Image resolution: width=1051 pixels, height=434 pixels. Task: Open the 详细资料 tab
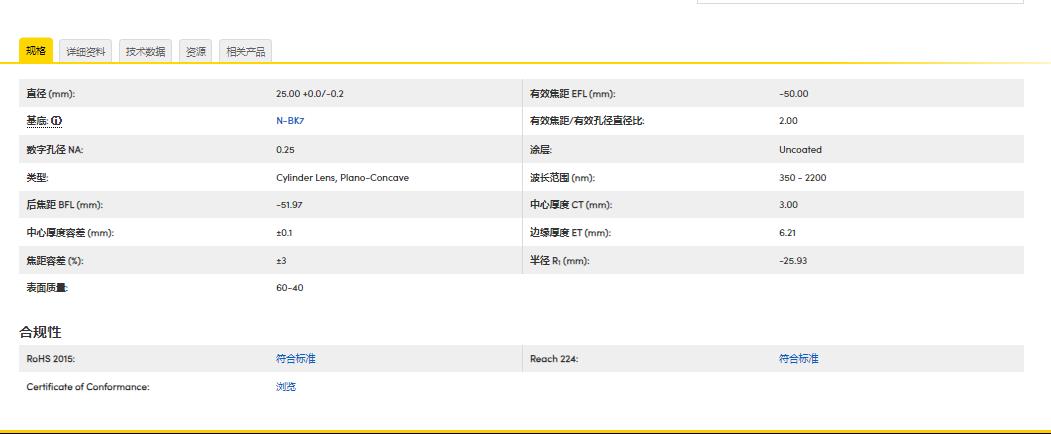point(86,52)
